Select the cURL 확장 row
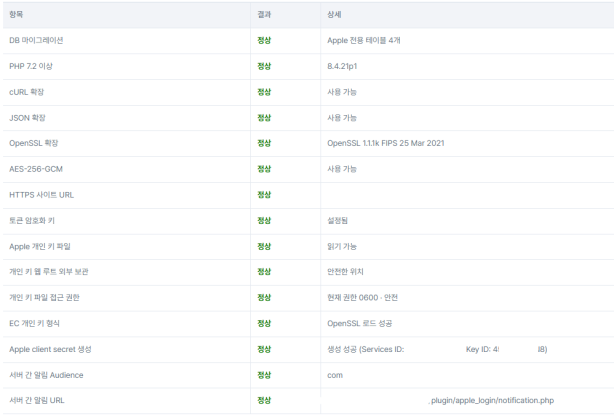Viewport: 614px width, 416px height. pos(308,92)
